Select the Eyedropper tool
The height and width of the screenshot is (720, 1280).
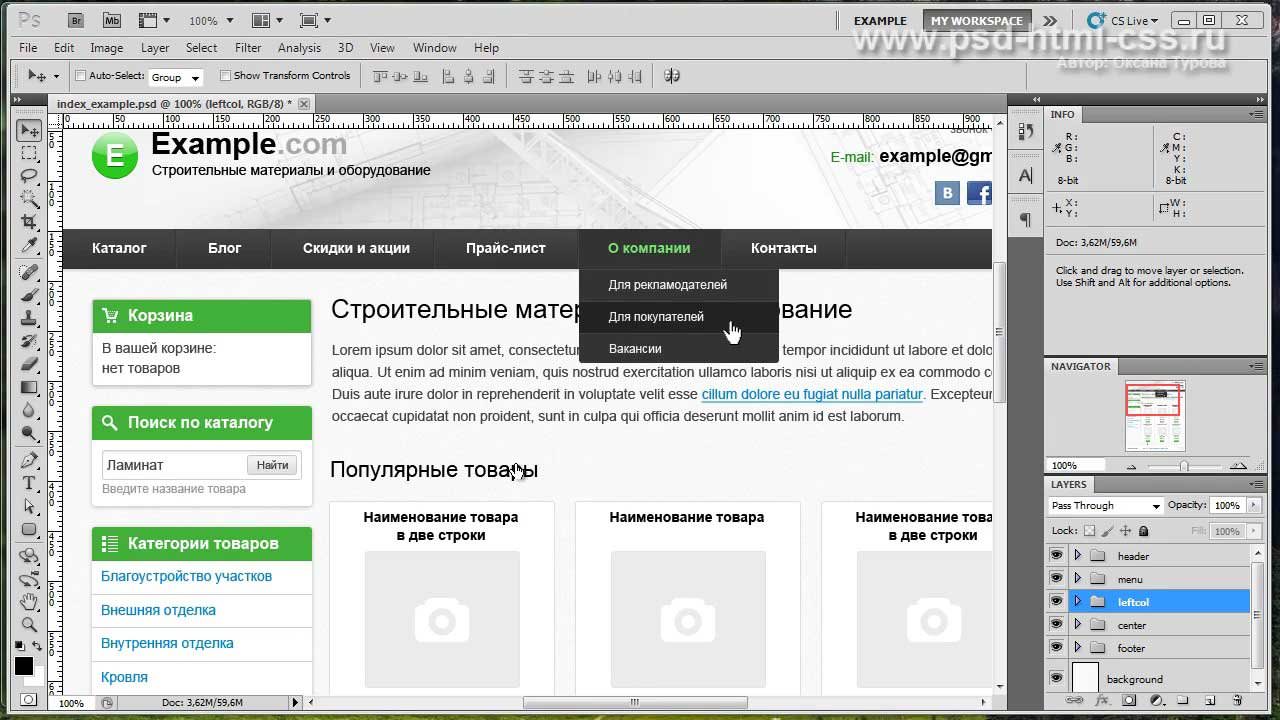29,245
